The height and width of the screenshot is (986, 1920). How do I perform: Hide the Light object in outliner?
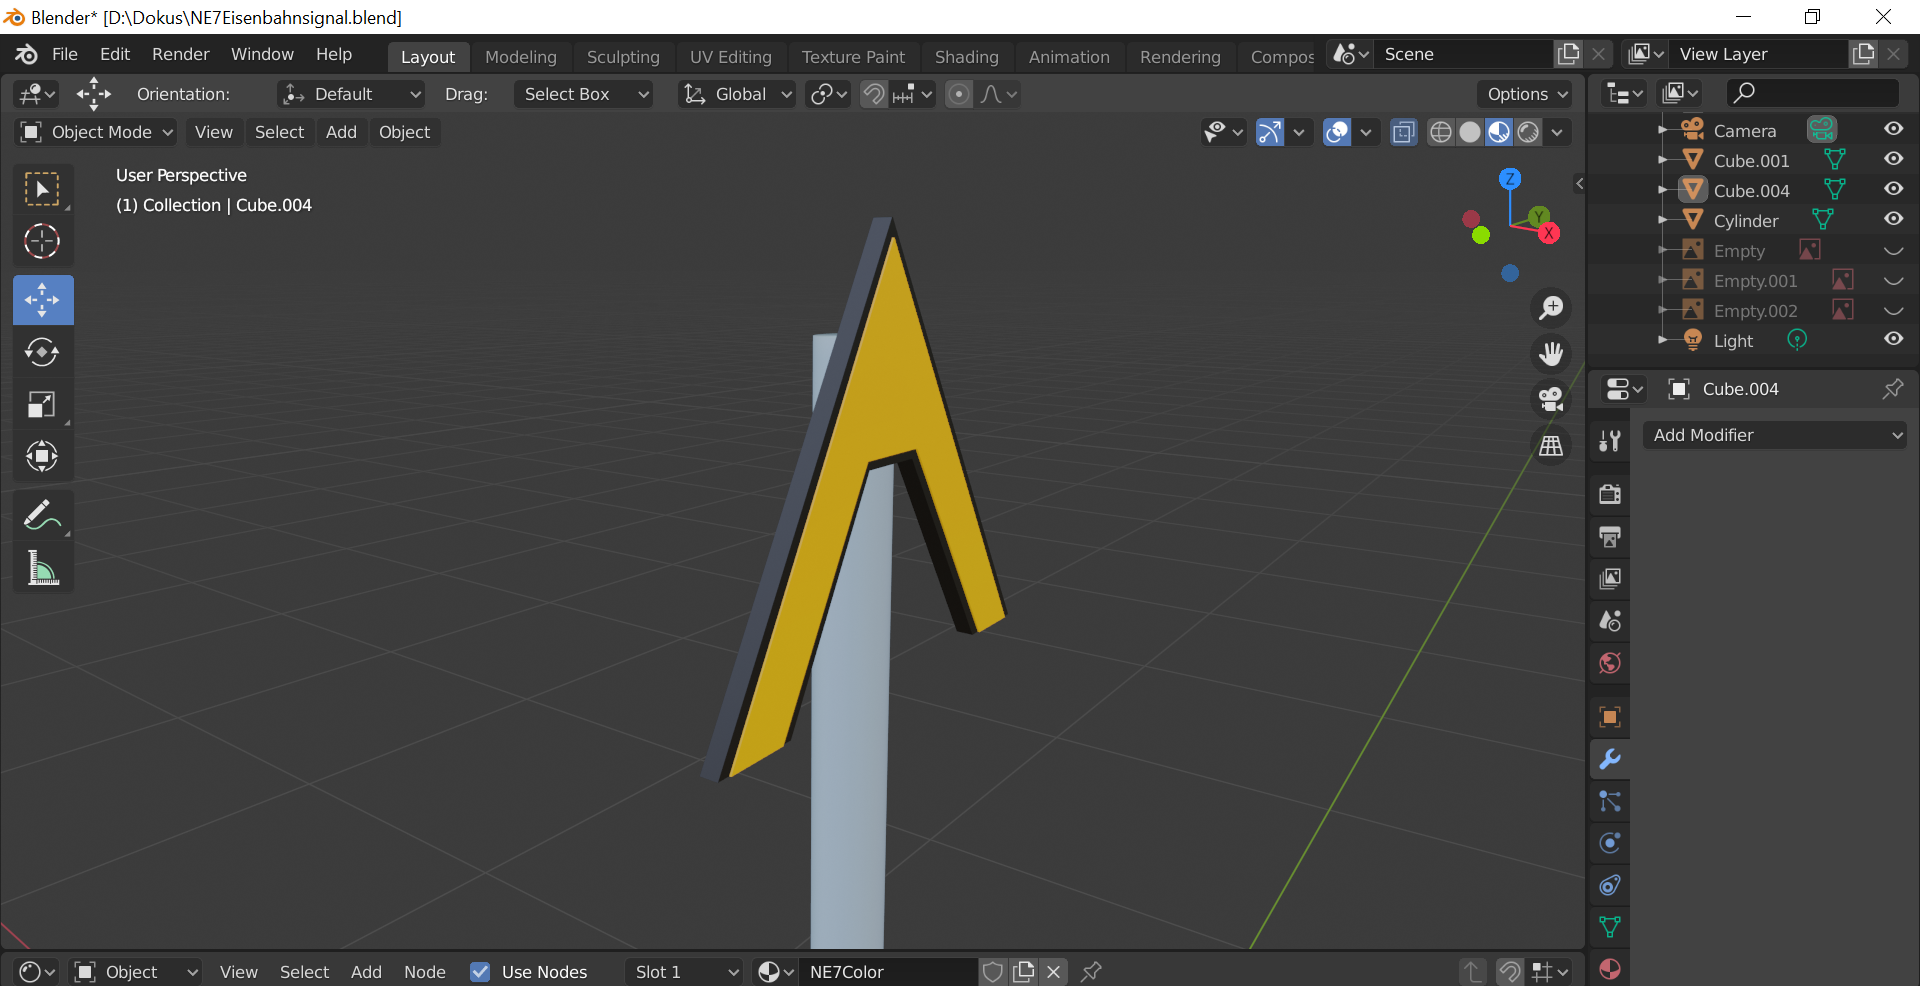[x=1893, y=340]
